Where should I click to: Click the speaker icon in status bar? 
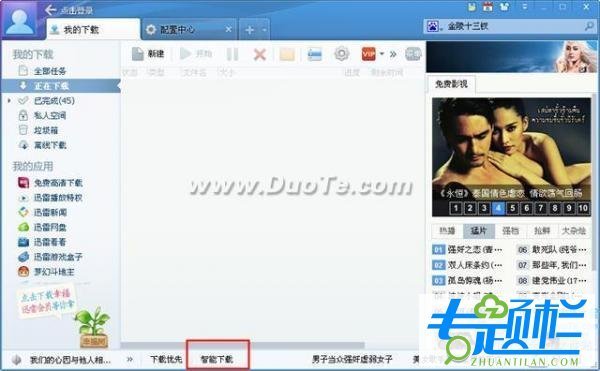pyautogui.click(x=16, y=360)
